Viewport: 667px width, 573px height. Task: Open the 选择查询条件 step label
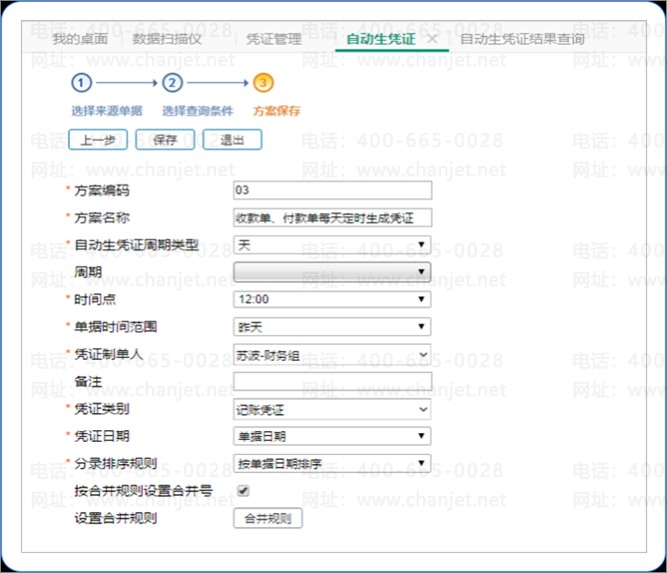click(x=198, y=111)
